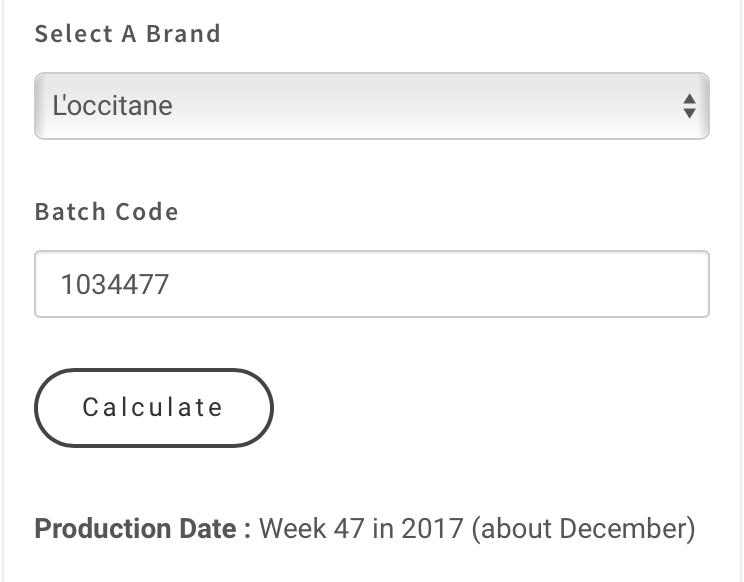This screenshot has height=582, width=744.
Task: Click the up-down arrows on brand selector
Action: pos(688,105)
